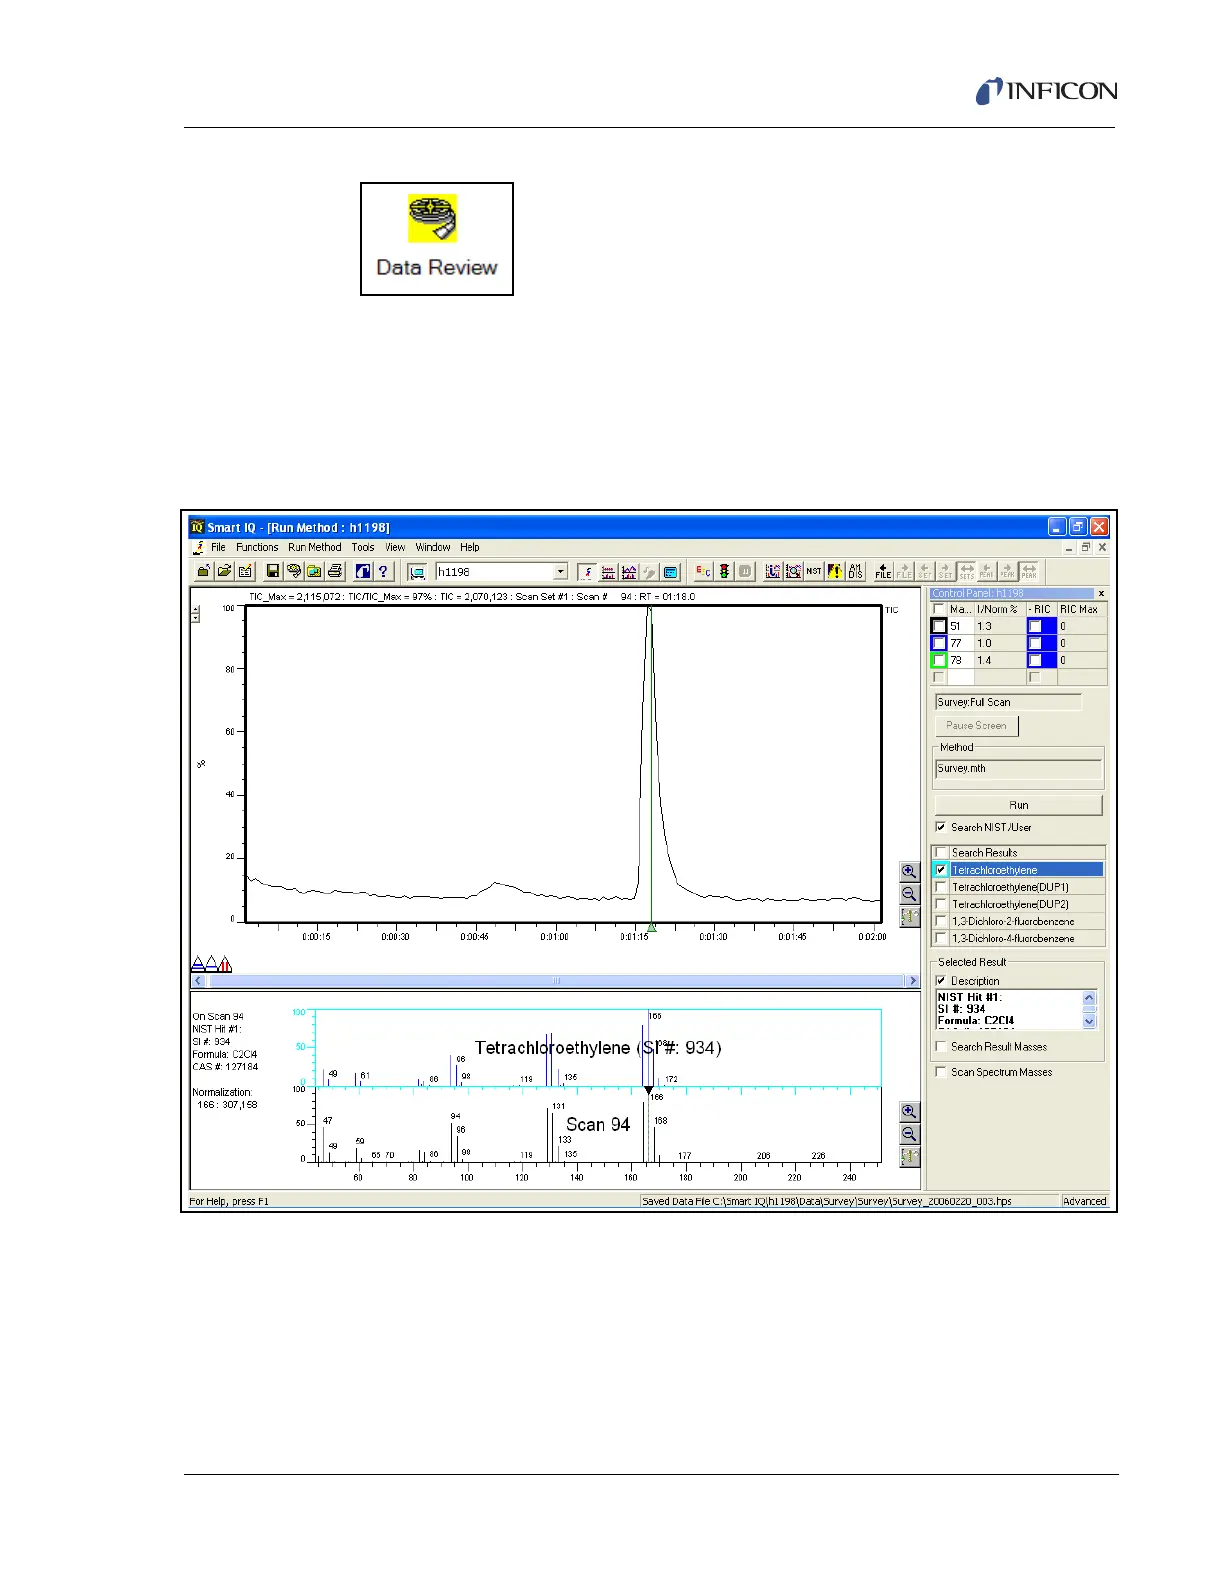This screenshot has height=1584, width=1222.
Task: Click the green scan marker at the peak
Action: (651, 927)
